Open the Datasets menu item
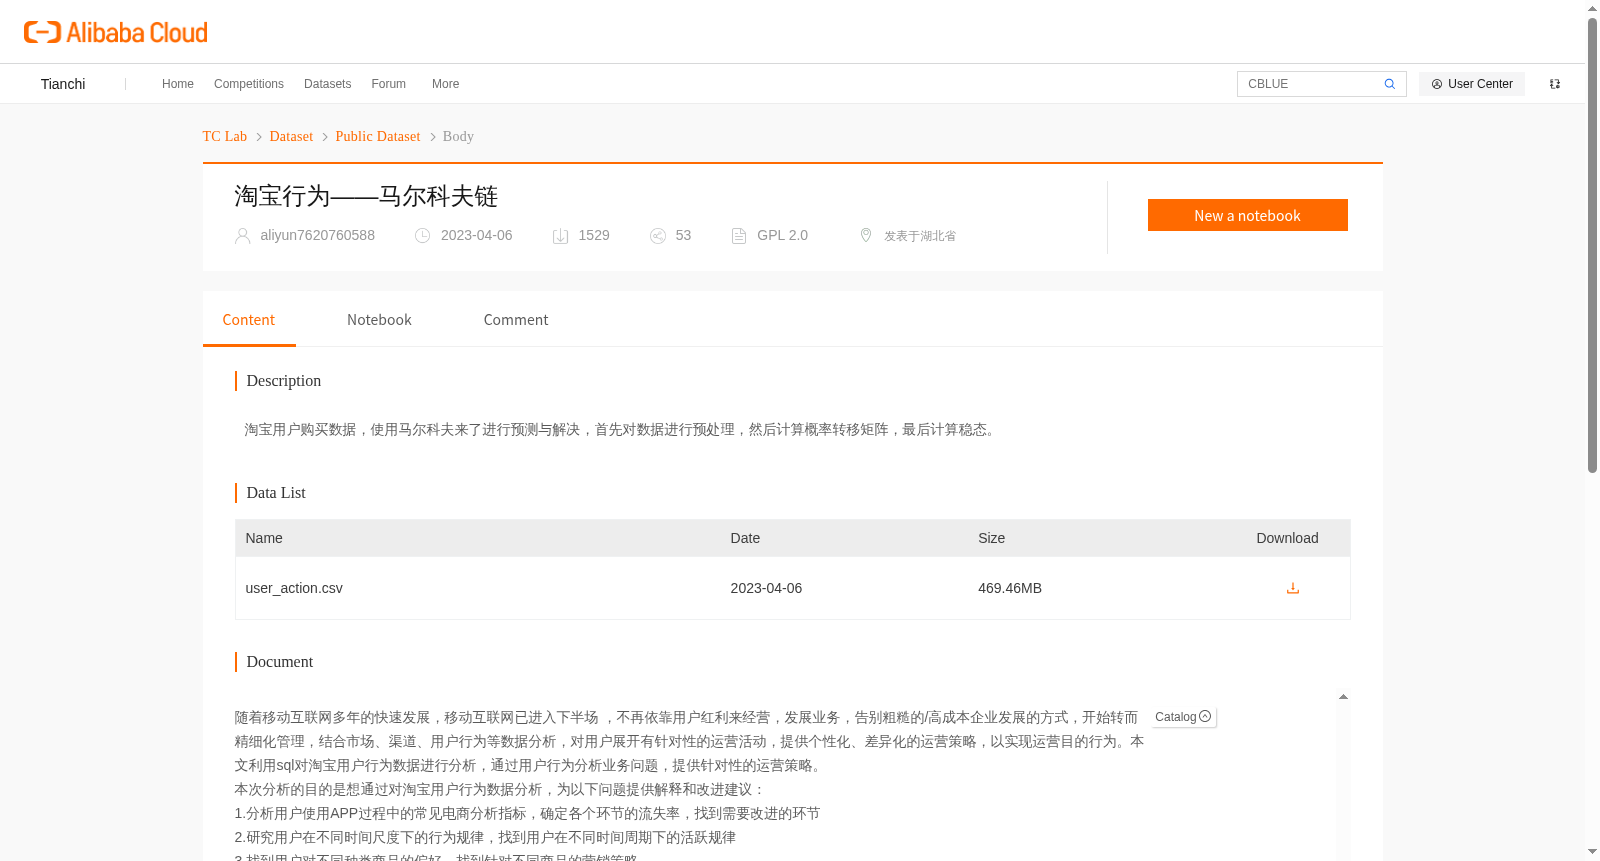 pos(327,84)
